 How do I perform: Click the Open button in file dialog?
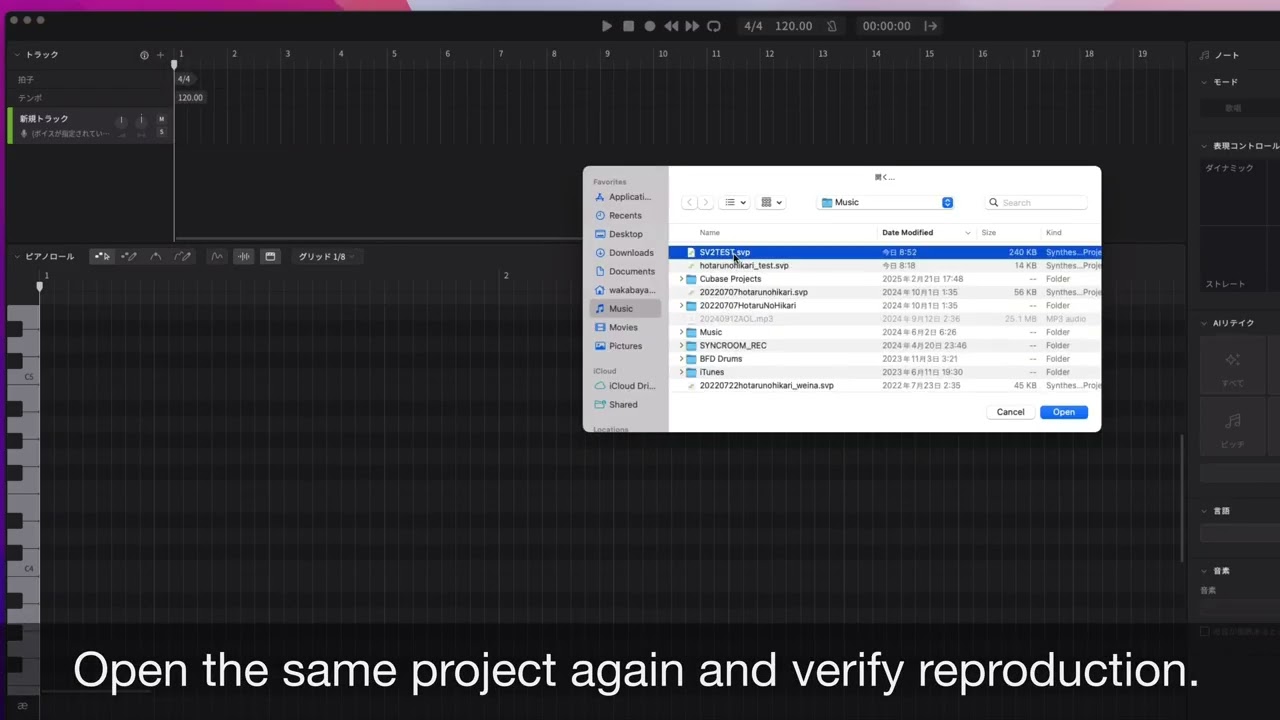click(1063, 412)
